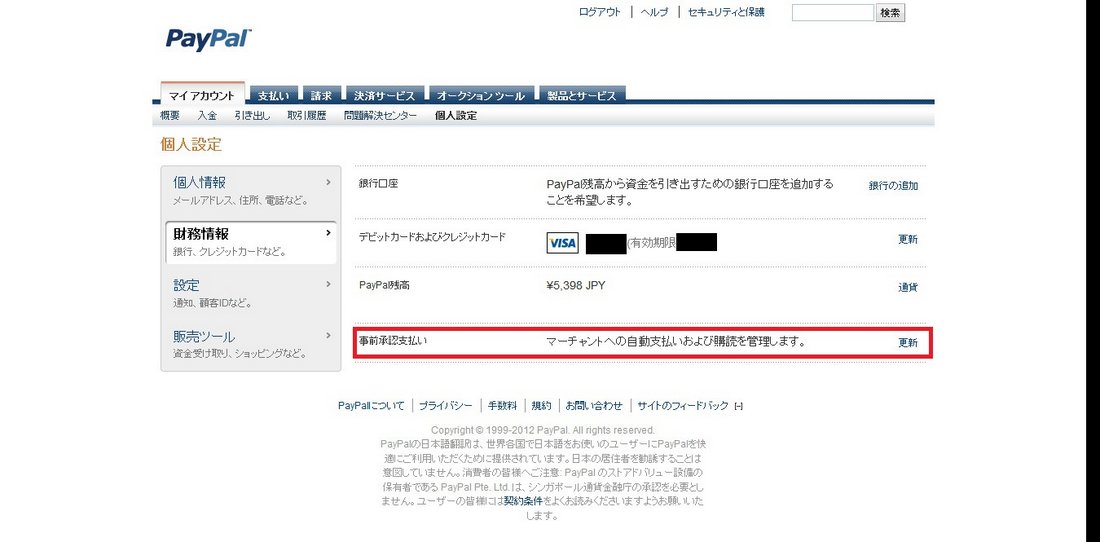Image resolution: width=1100 pixels, height=542 pixels.
Task: Click the 銀行の追加 link
Action: 893,186
